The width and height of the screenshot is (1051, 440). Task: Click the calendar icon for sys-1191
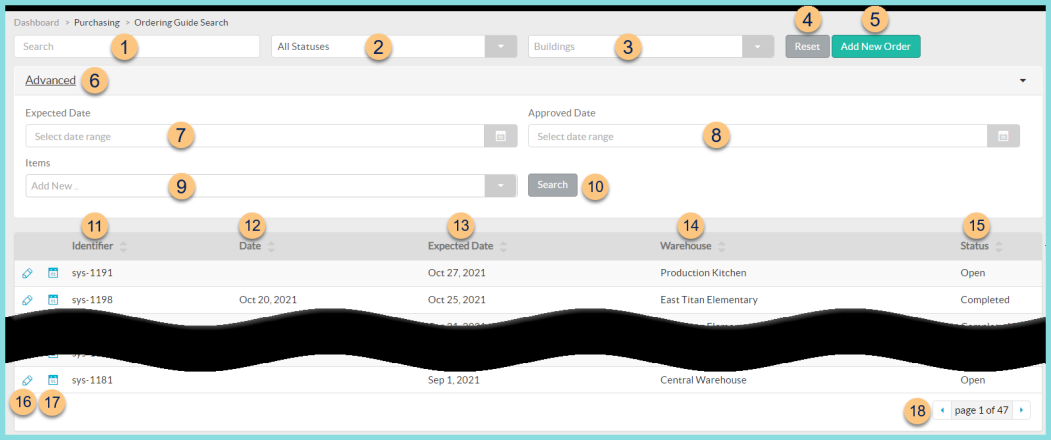(53, 273)
